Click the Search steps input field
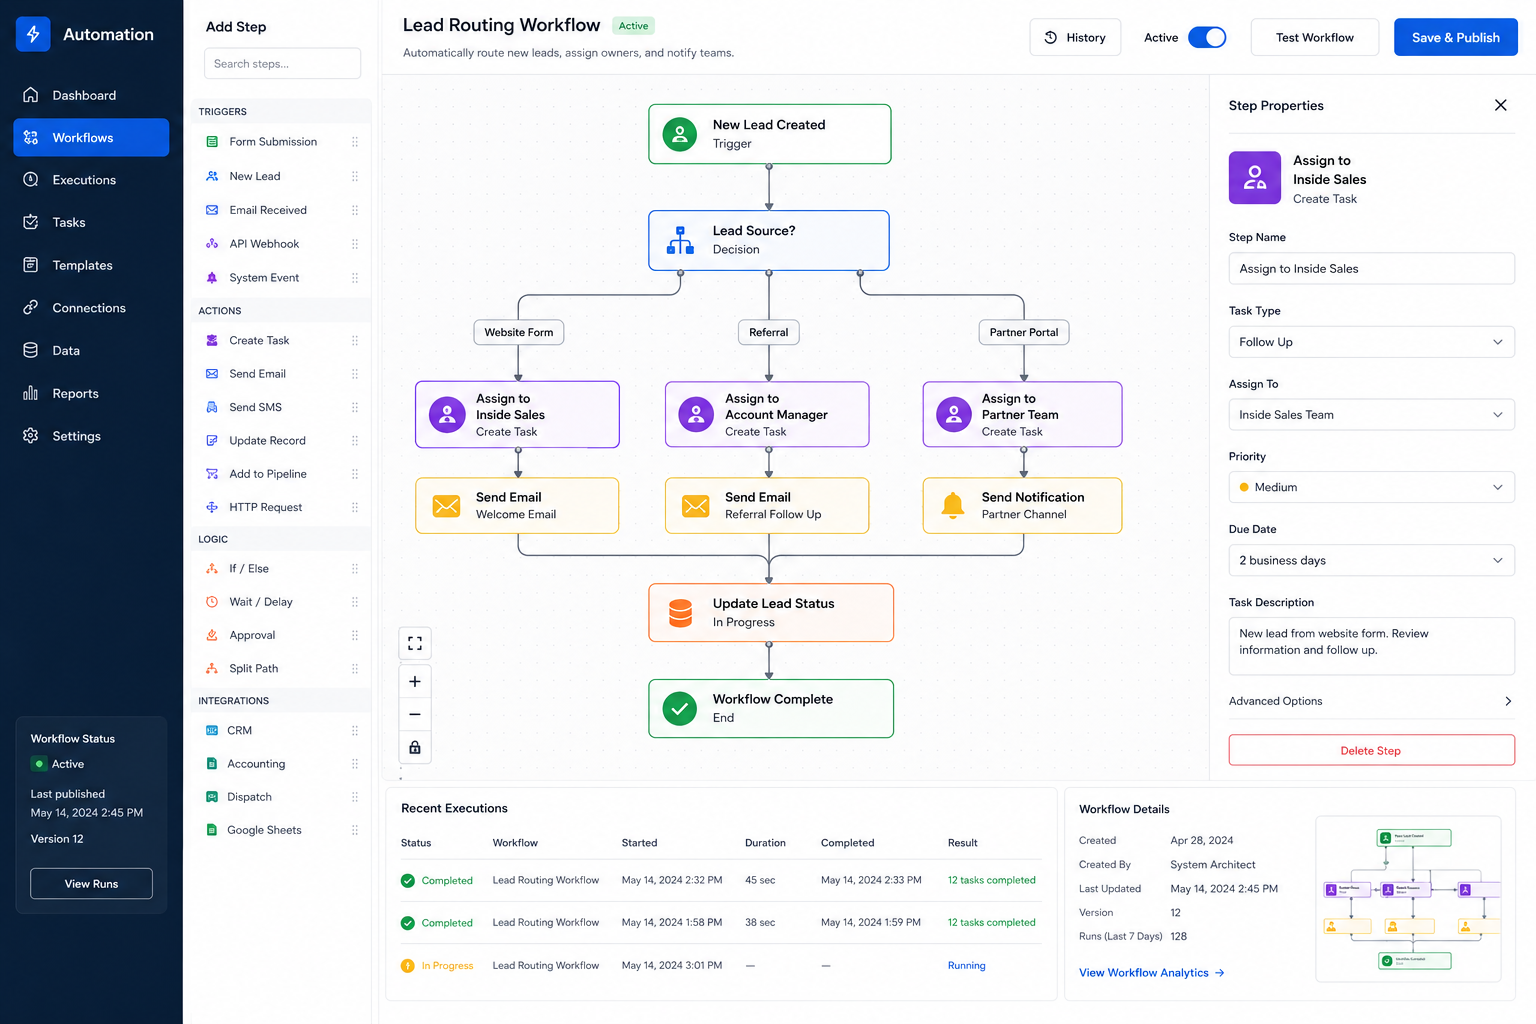The width and height of the screenshot is (1536, 1024). [x=282, y=64]
